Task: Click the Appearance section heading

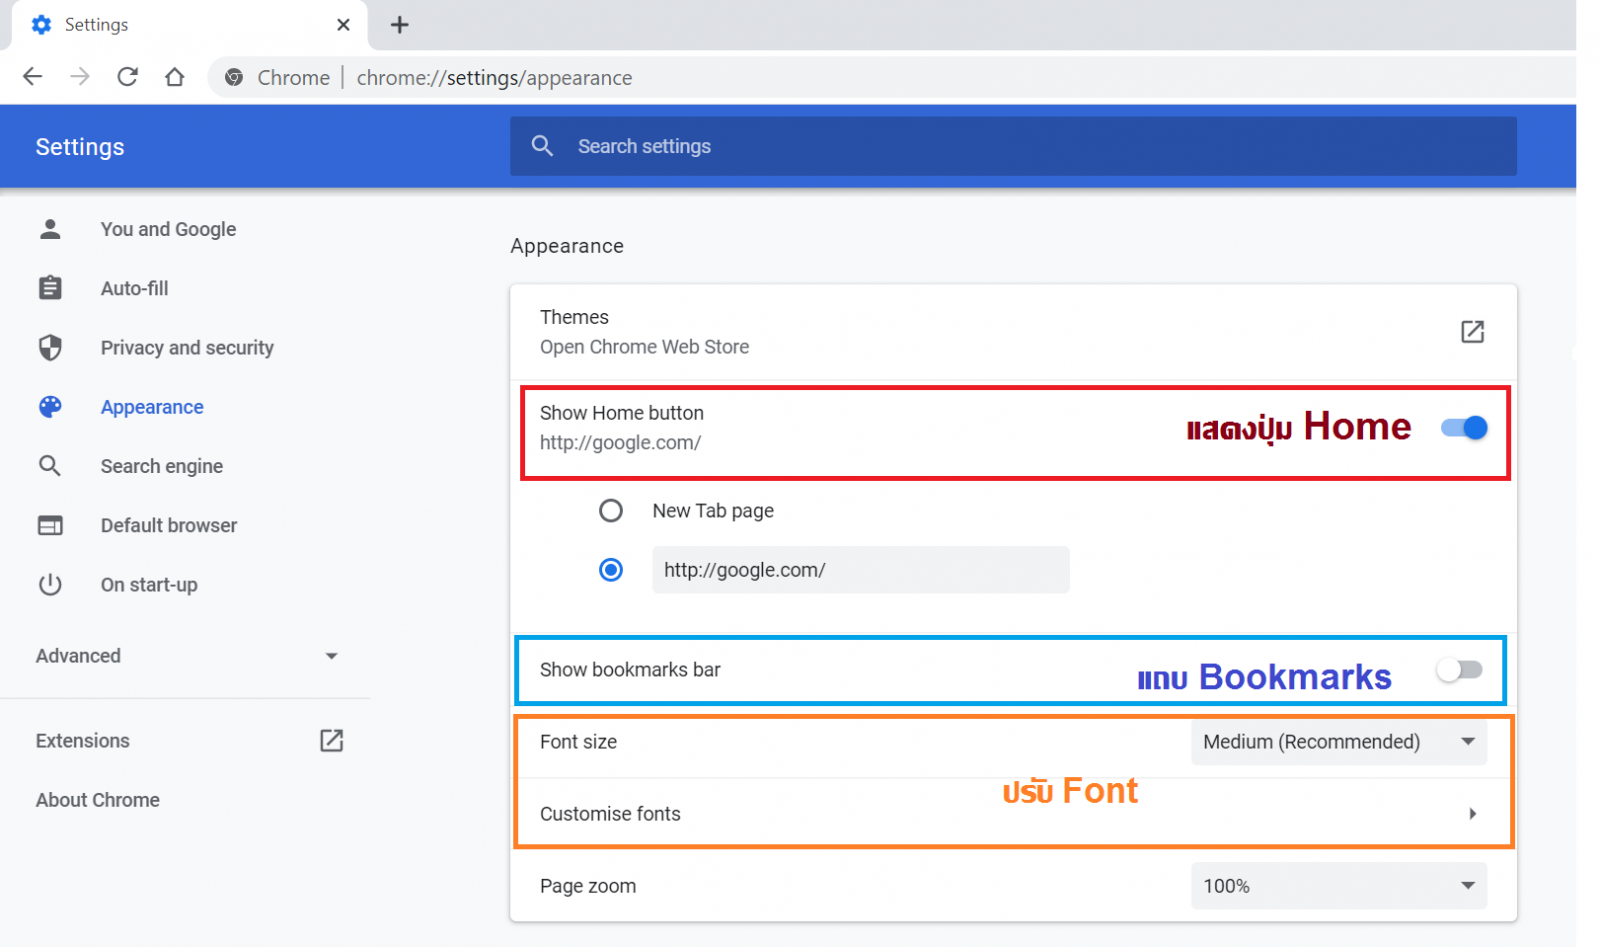Action: pos(567,246)
